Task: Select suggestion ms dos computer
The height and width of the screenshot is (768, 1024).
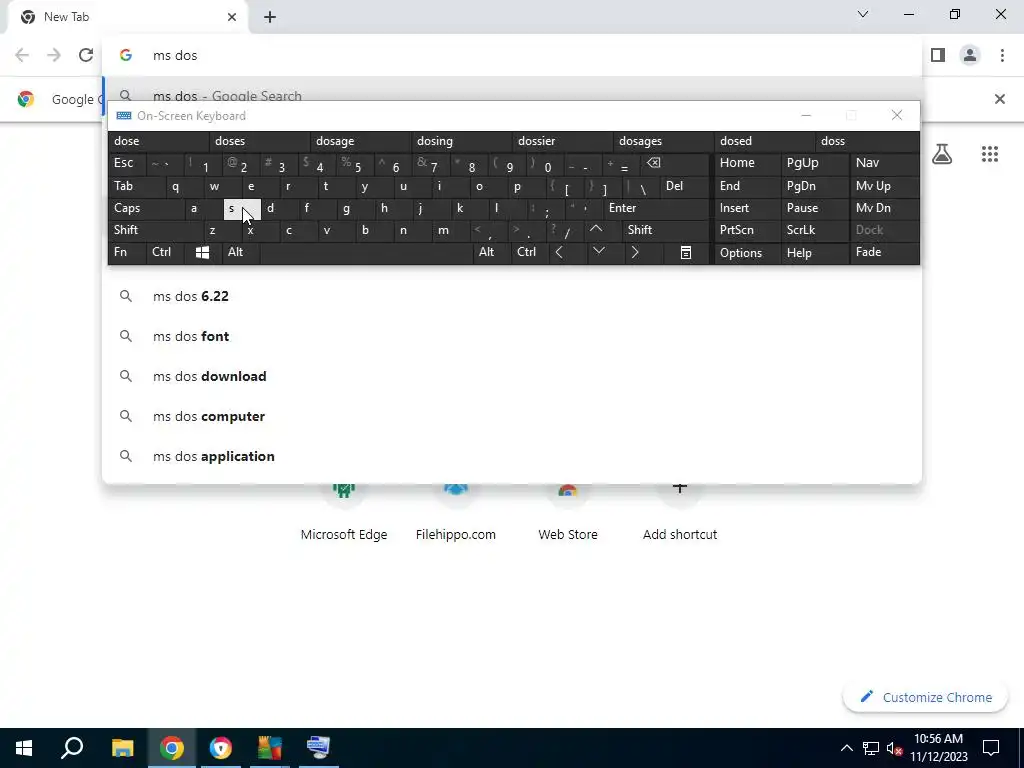Action: [x=511, y=416]
